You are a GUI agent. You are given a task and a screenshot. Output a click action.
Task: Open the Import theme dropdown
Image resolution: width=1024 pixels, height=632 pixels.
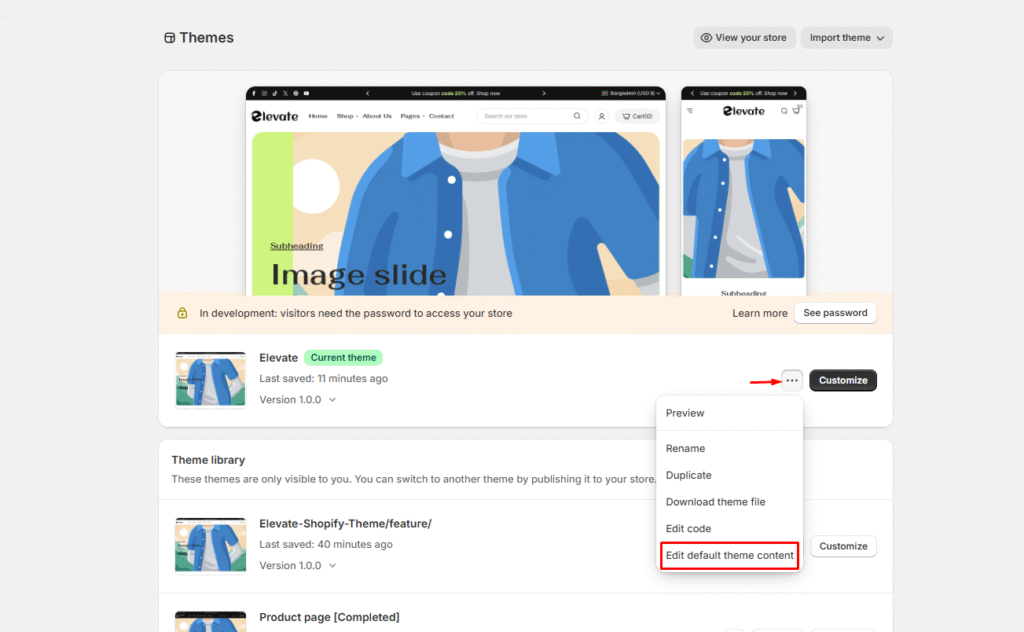(846, 38)
